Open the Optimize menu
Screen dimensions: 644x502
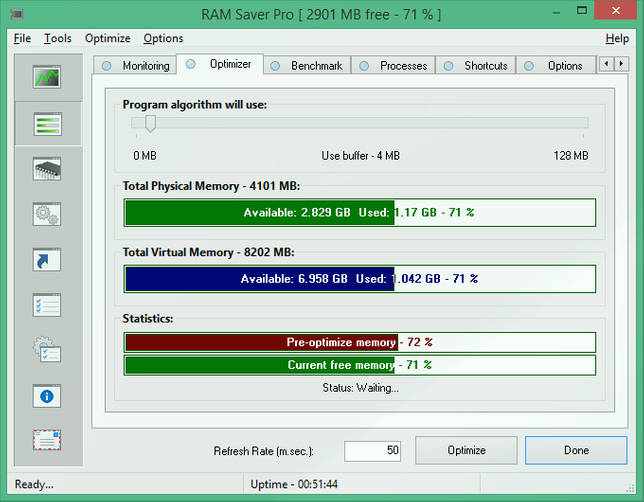point(108,38)
